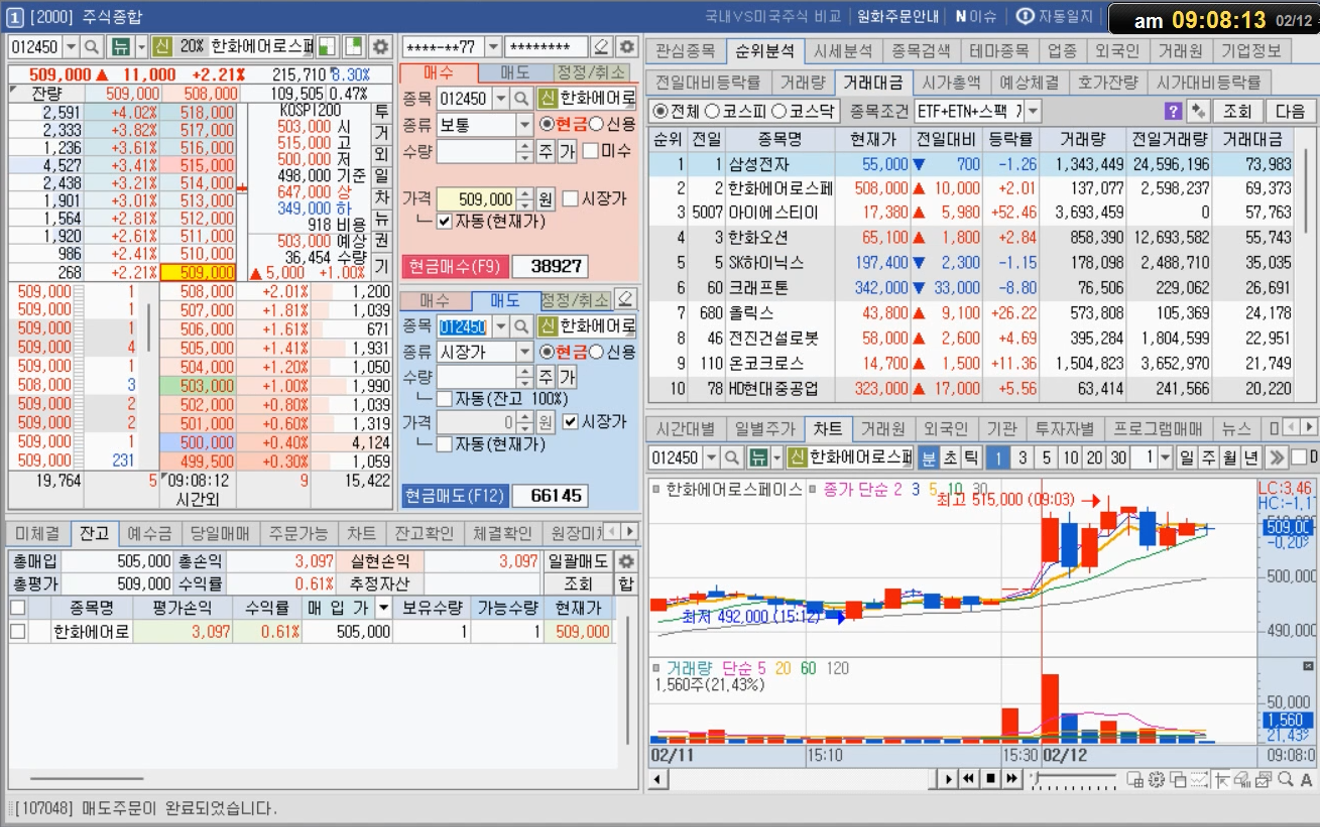The width and height of the screenshot is (1320, 827).
Task: Switch to 예수금 tab
Action: click(x=149, y=533)
